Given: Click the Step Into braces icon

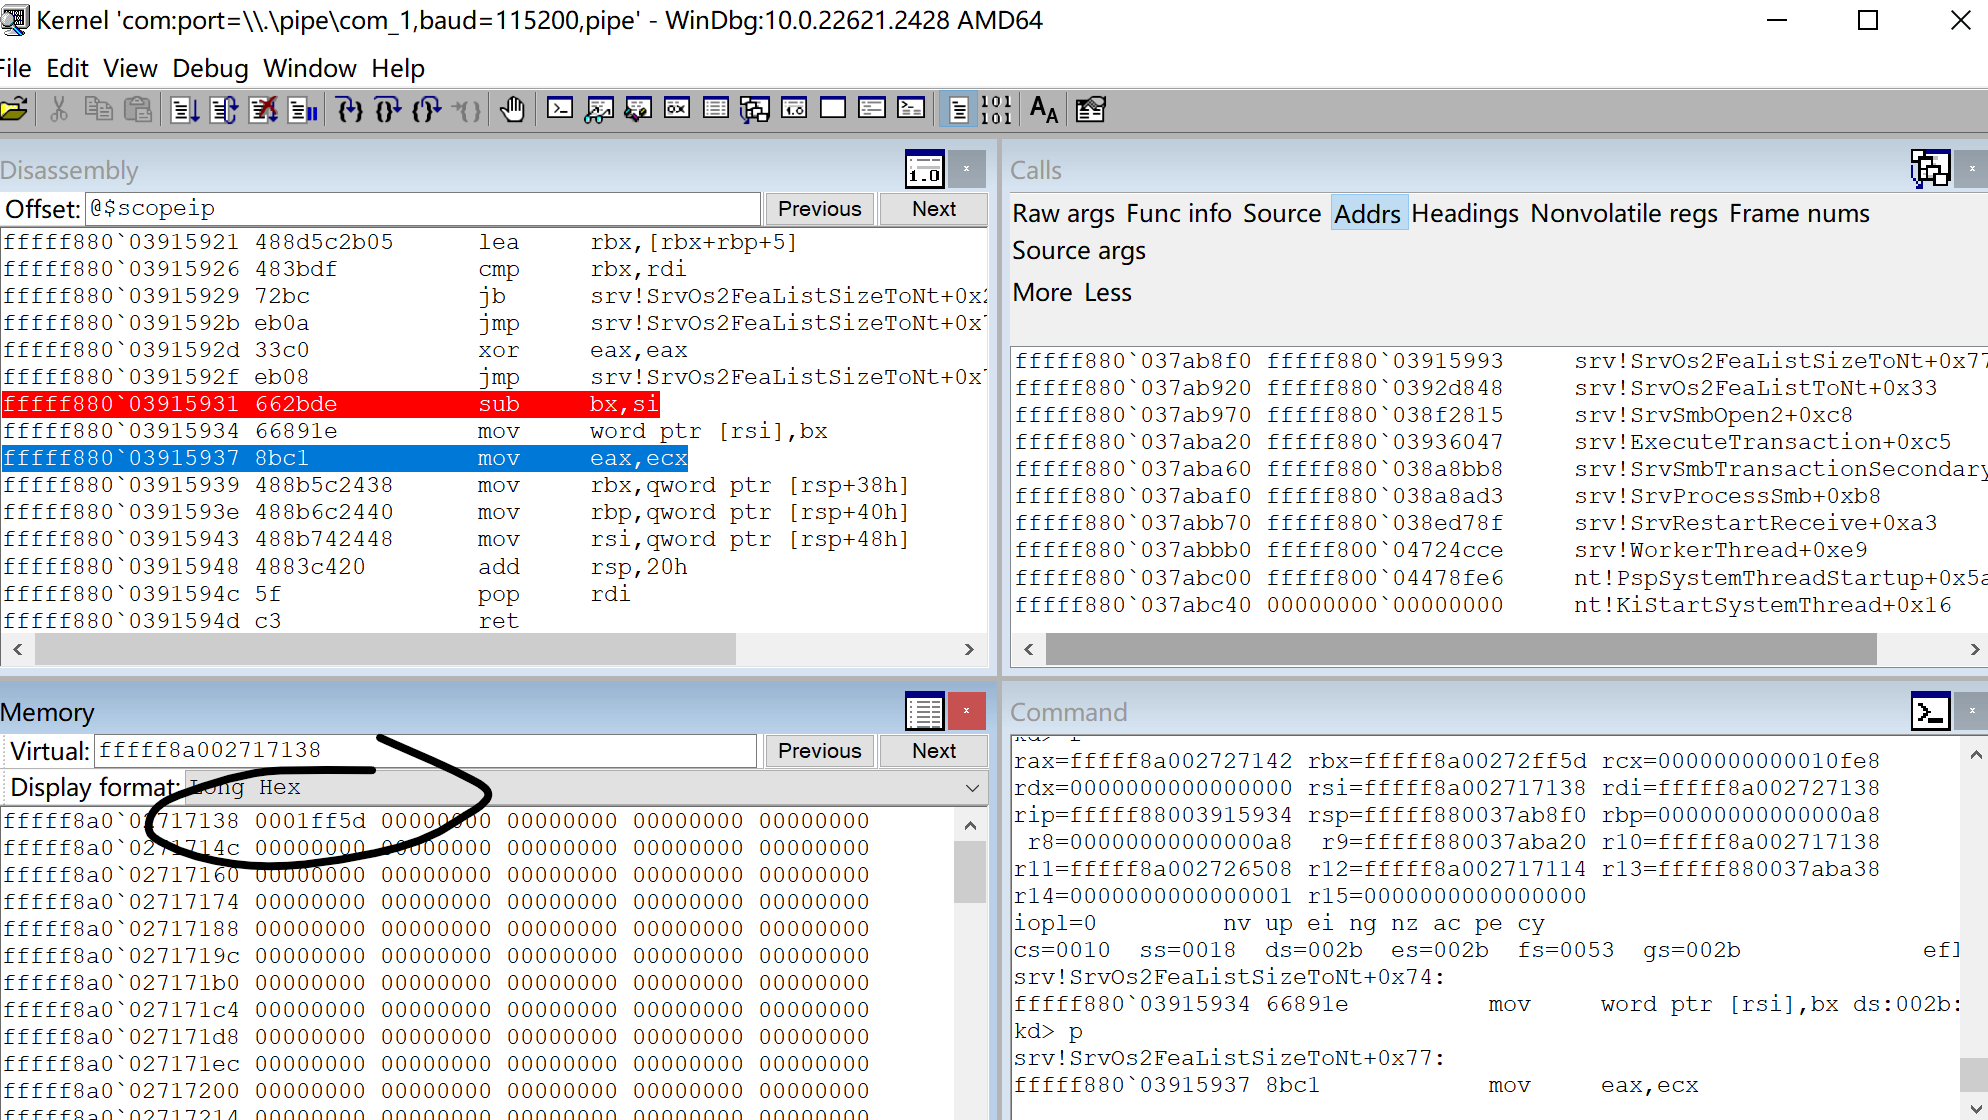Looking at the screenshot, I should (349, 110).
